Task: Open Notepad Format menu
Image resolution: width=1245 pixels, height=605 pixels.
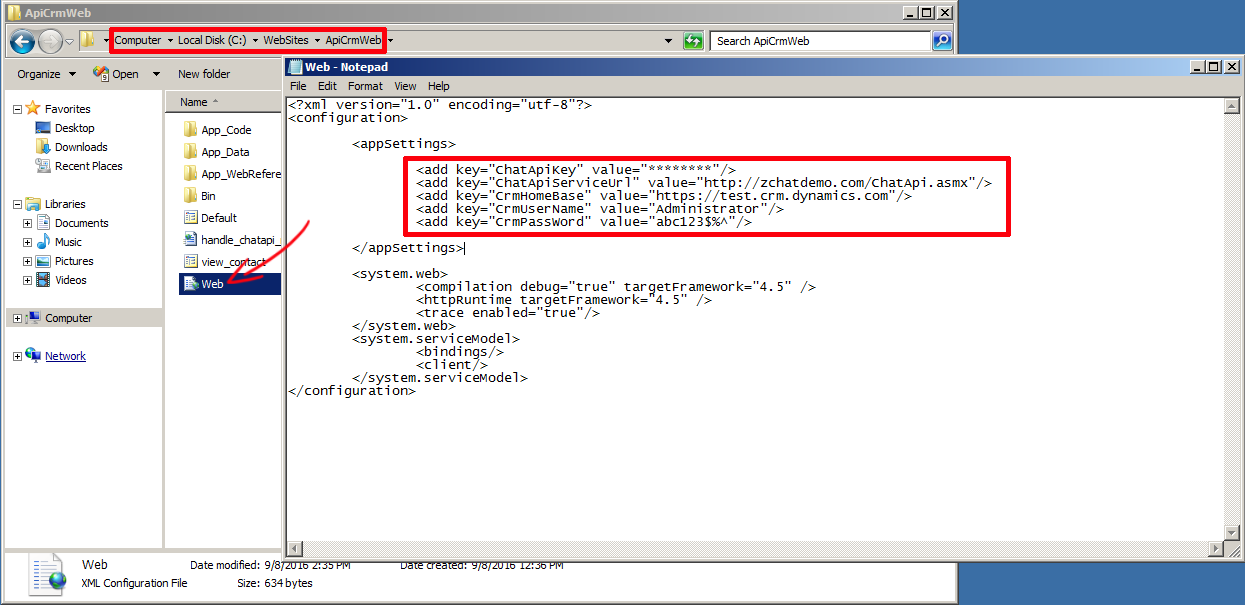Action: [365, 86]
